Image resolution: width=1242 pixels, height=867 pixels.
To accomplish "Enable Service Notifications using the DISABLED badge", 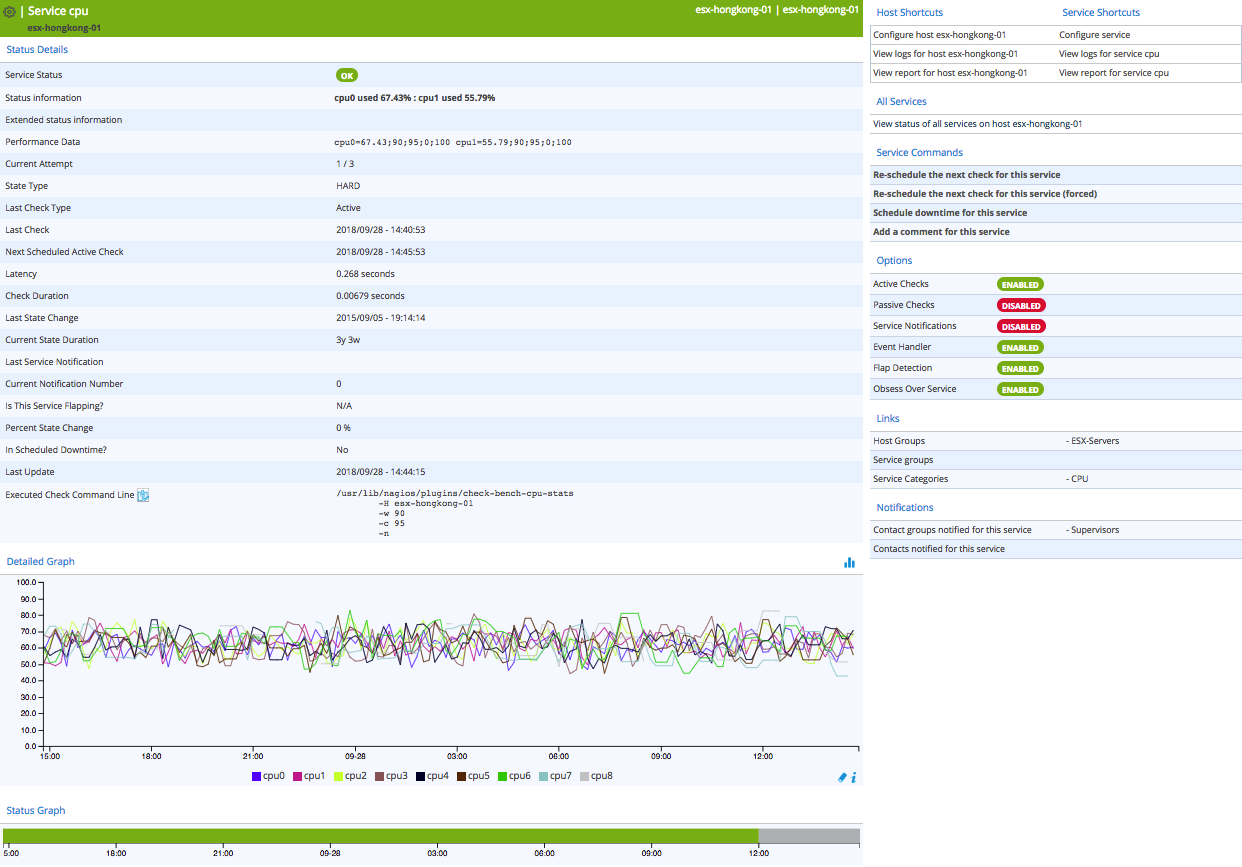I will click(x=1019, y=327).
